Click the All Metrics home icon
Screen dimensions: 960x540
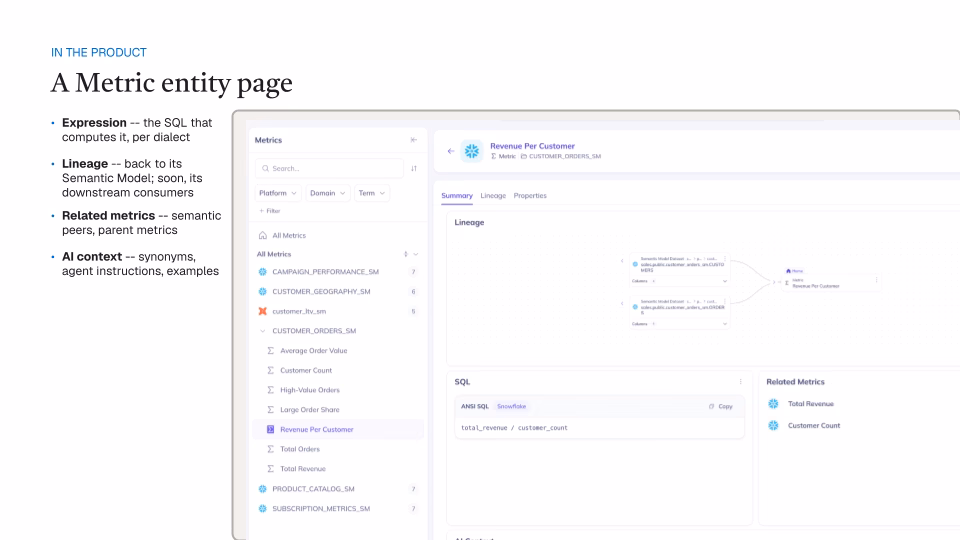pyautogui.click(x=263, y=235)
